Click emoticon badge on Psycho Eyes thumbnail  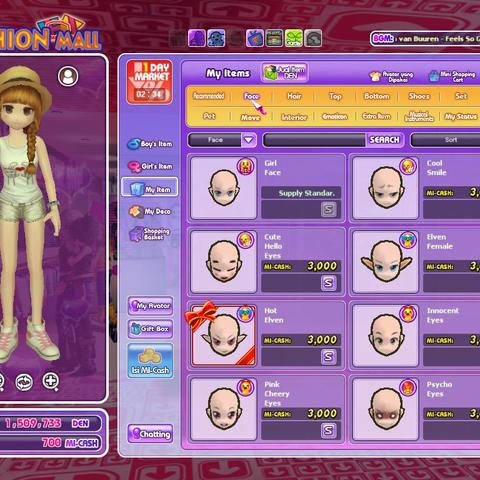[408, 387]
